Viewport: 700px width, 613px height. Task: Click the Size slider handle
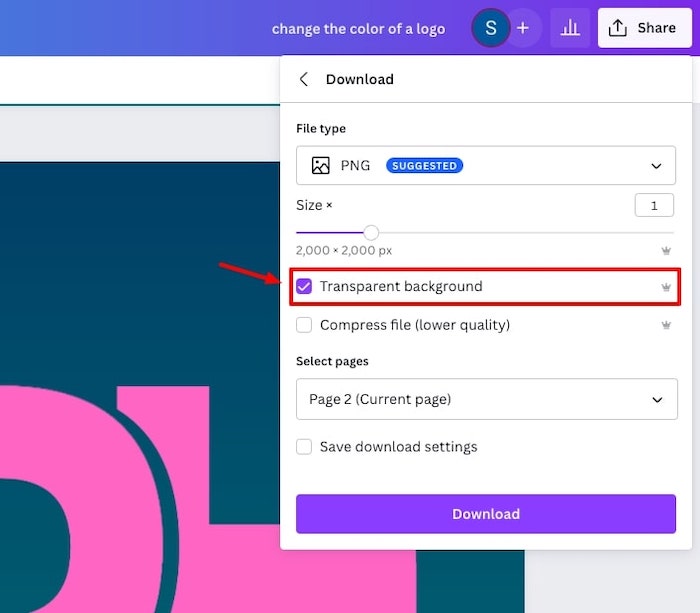pyautogui.click(x=371, y=232)
